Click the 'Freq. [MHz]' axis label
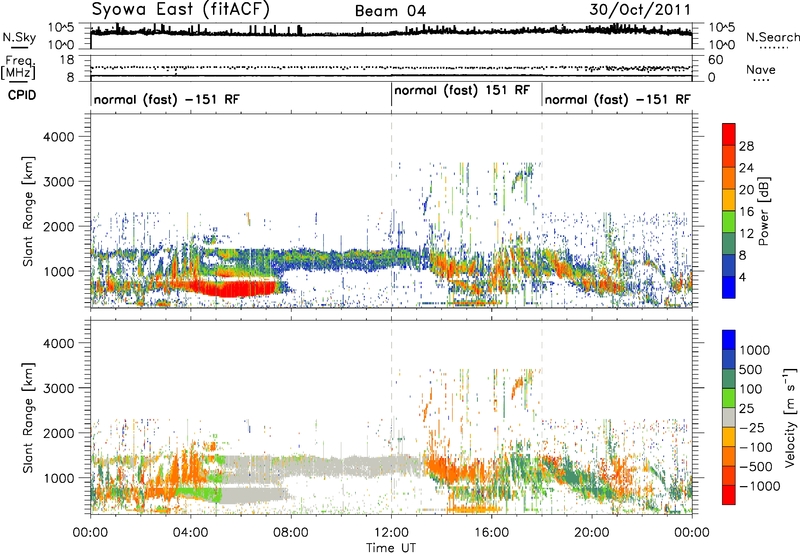 click(x=18, y=68)
